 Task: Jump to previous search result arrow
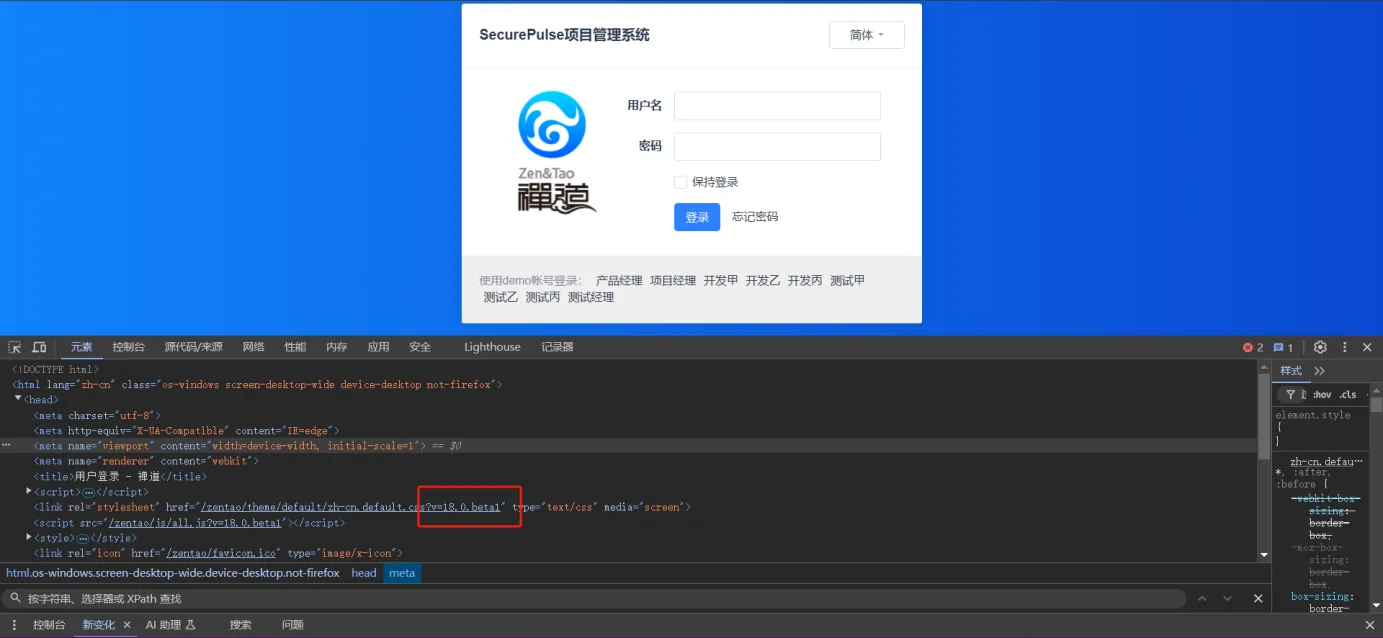point(1203,598)
